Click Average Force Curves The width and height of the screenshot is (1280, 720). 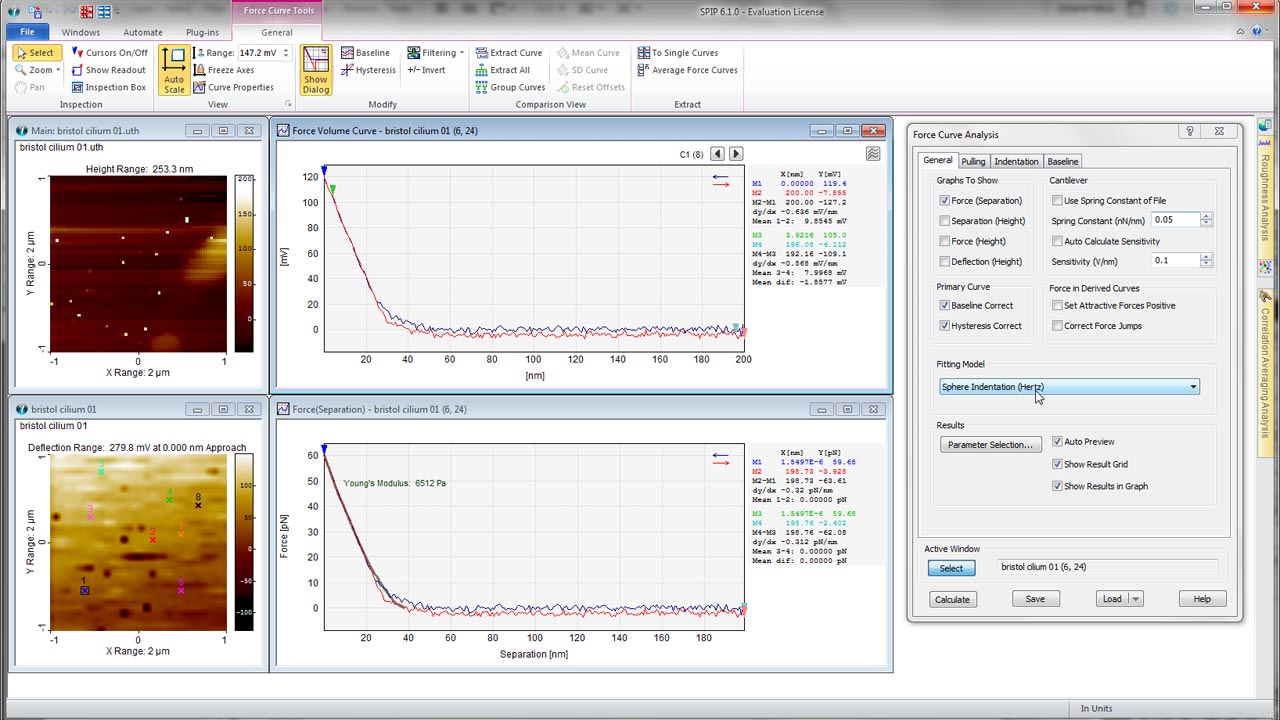tap(688, 70)
